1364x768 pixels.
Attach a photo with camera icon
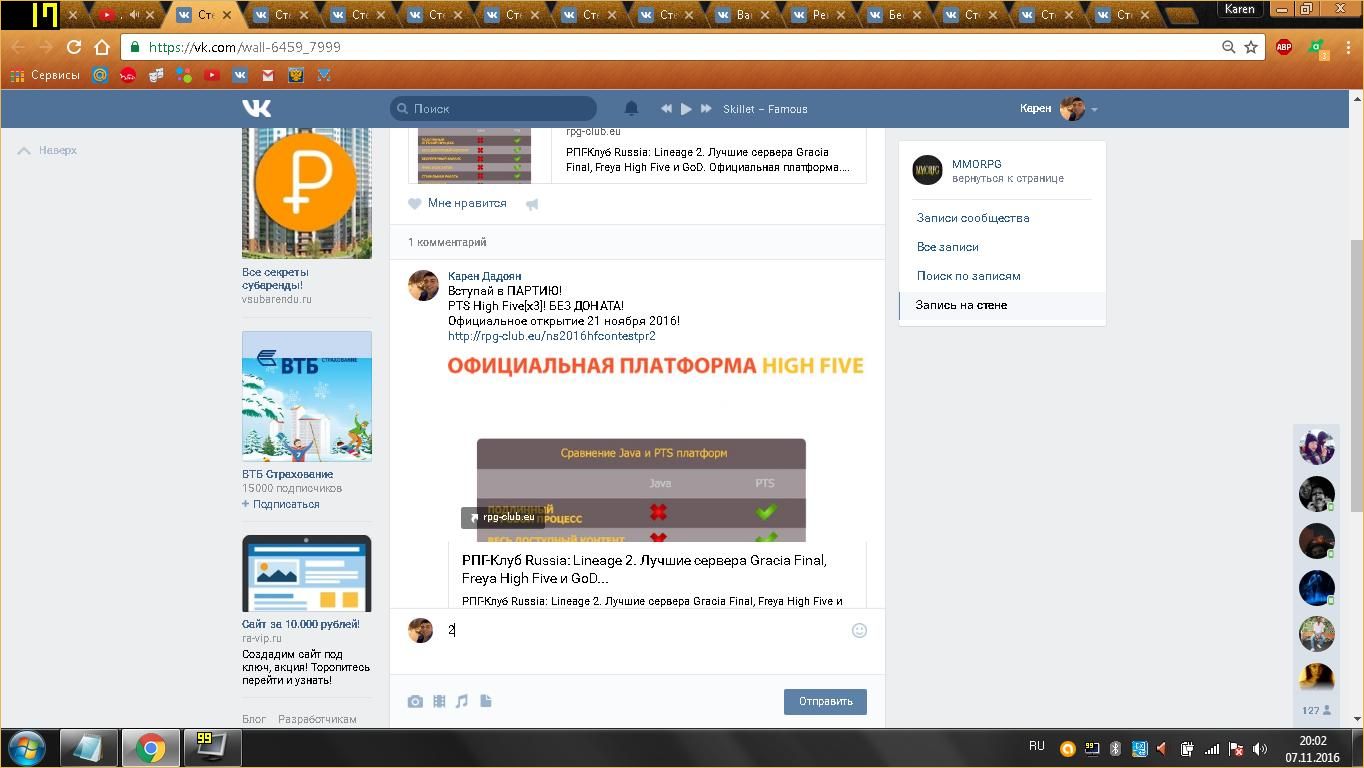[x=415, y=702]
